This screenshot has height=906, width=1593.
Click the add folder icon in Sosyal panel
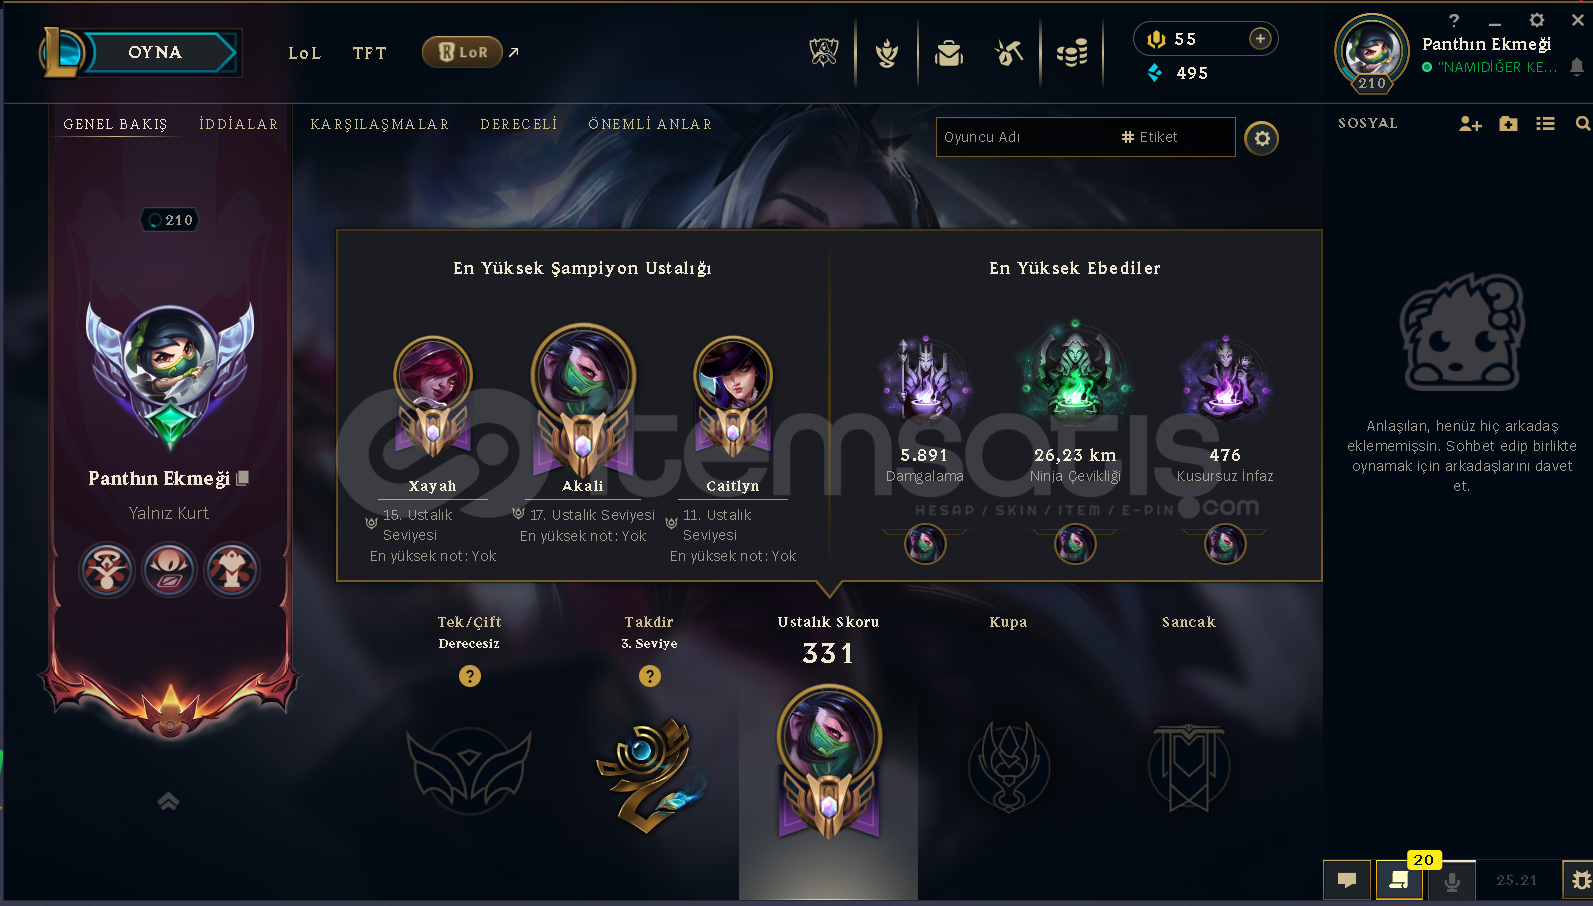(1508, 124)
